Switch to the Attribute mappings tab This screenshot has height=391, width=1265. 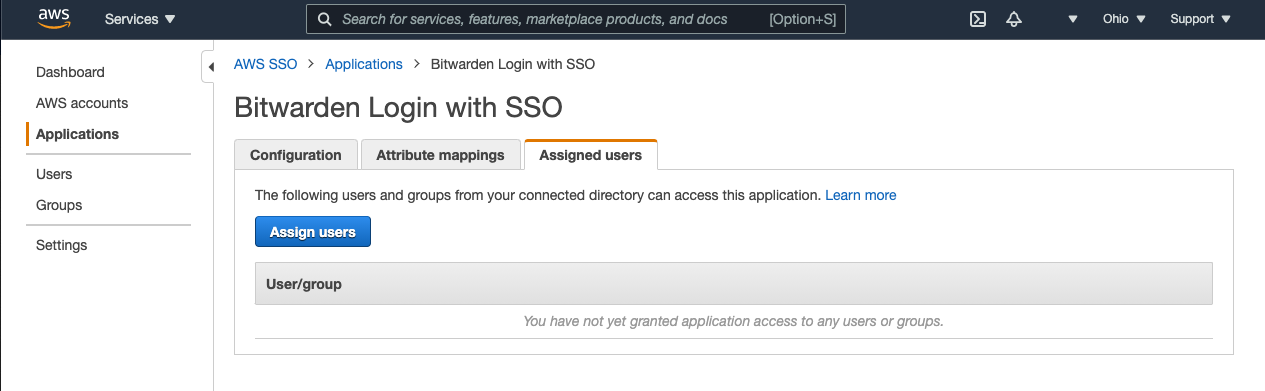click(440, 155)
